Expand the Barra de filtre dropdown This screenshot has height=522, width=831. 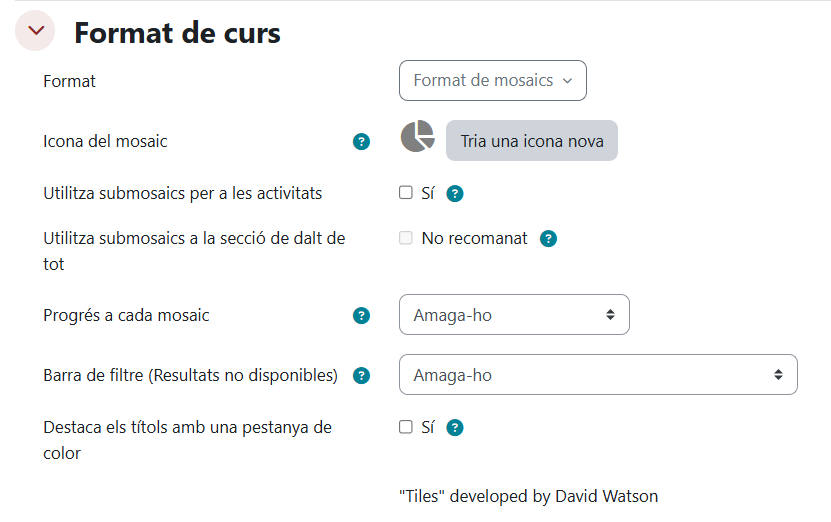[x=597, y=375]
